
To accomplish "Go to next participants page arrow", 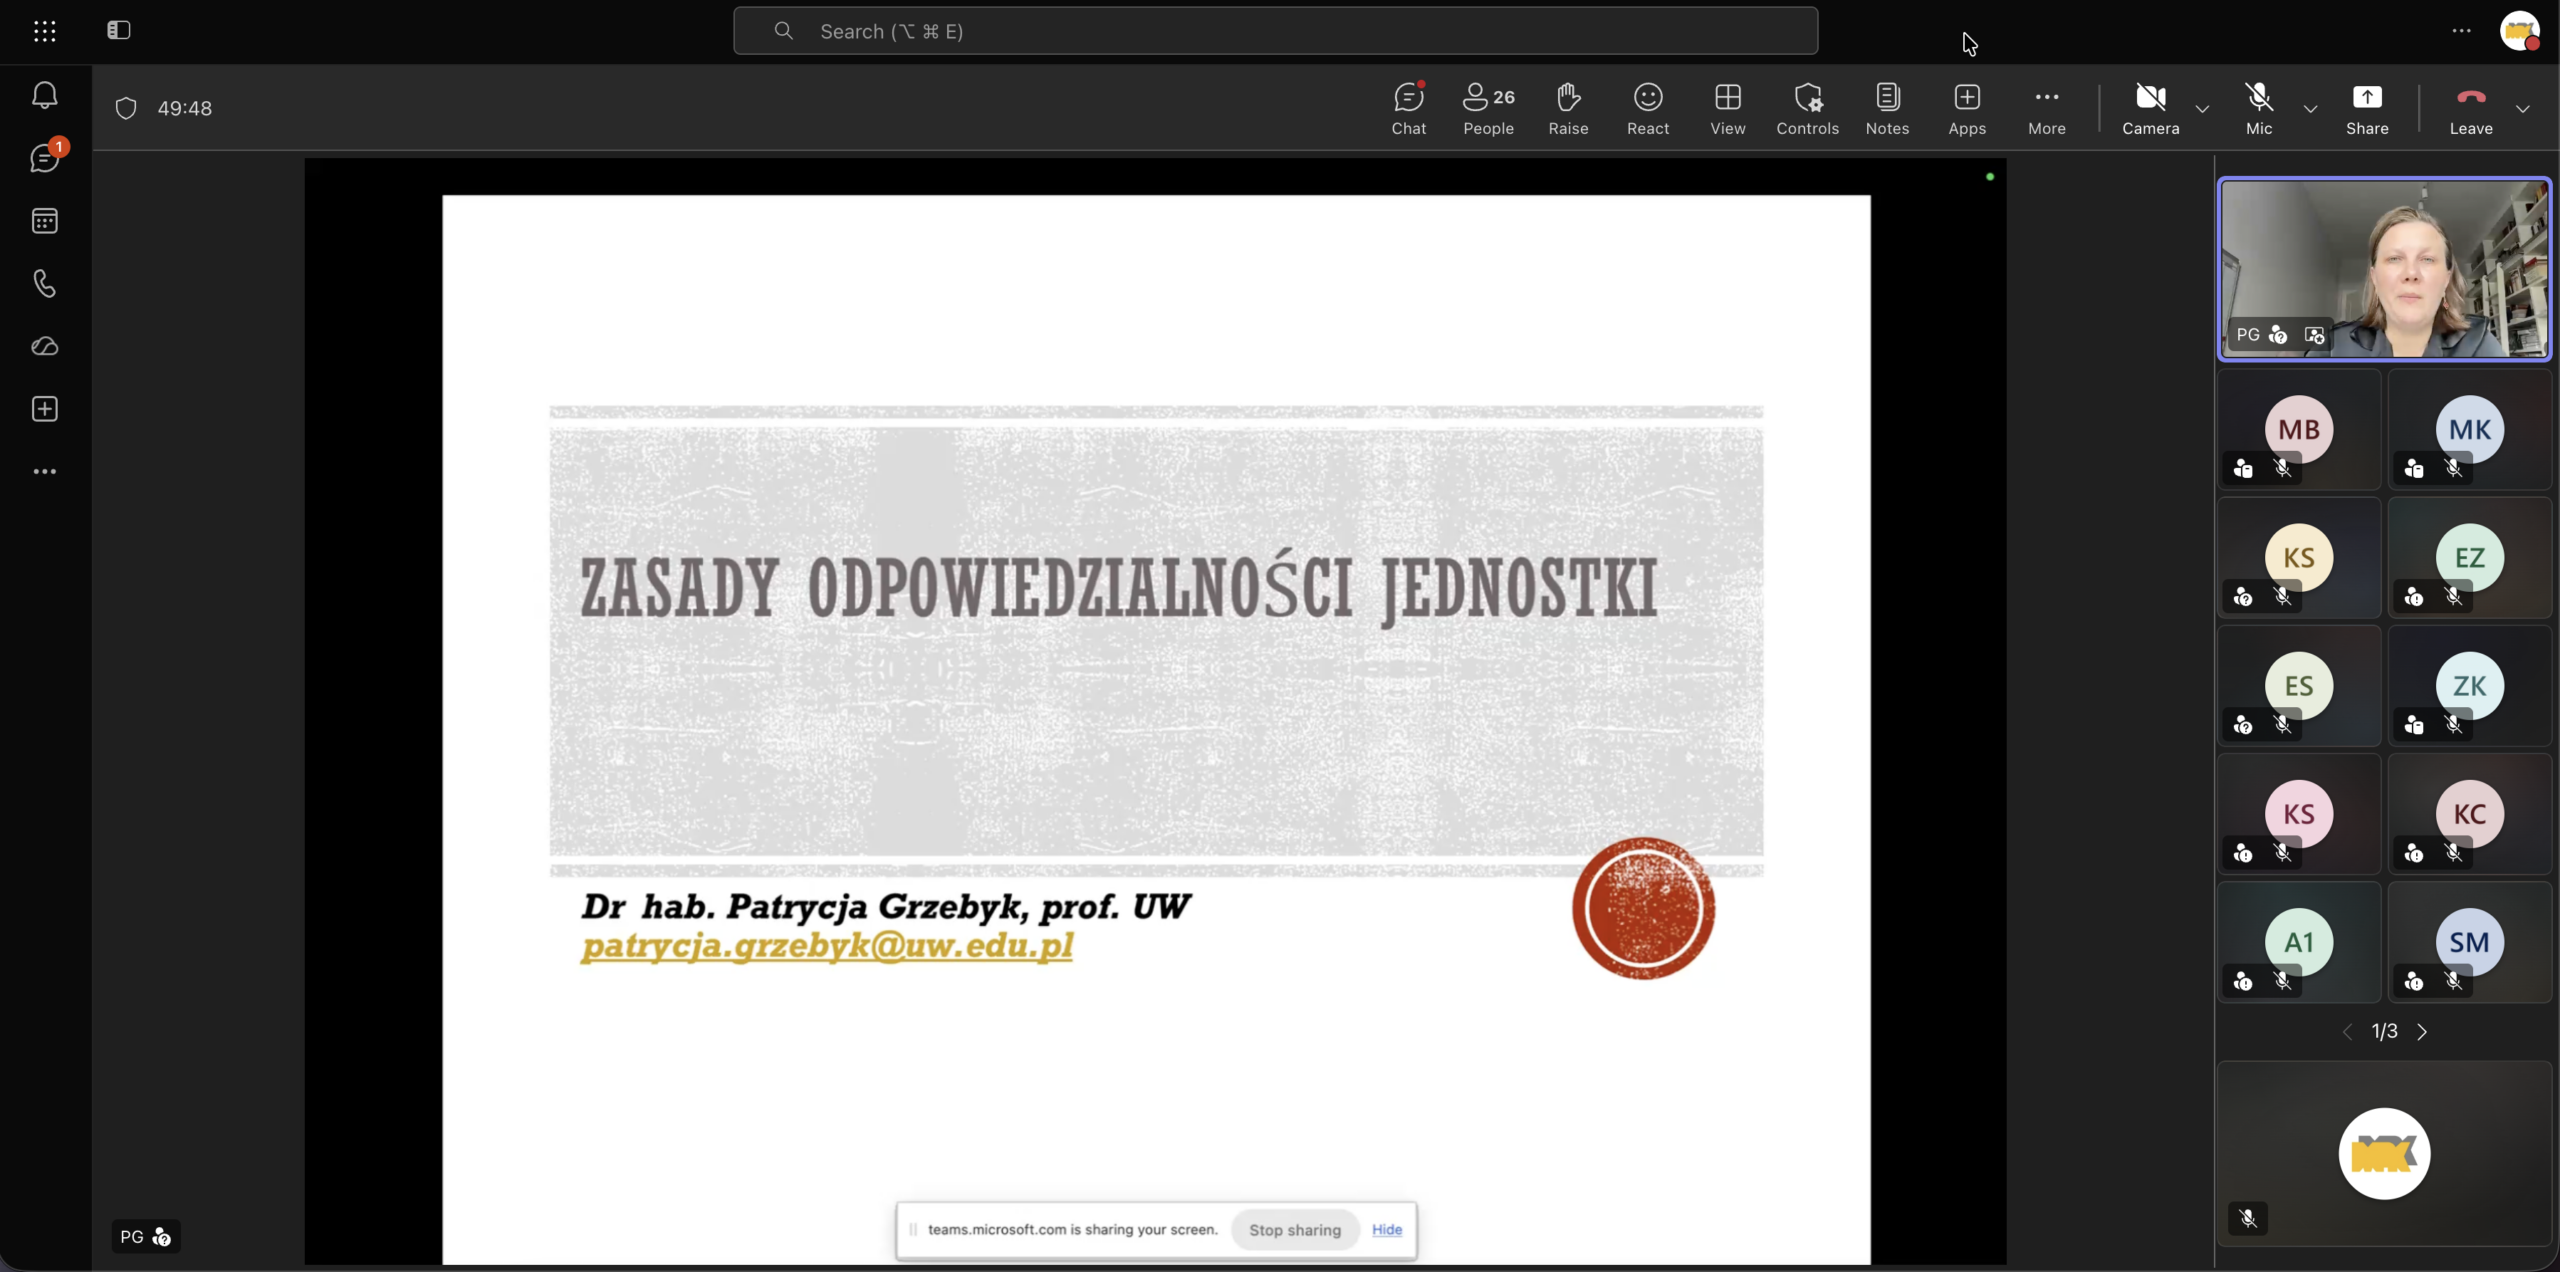I will [2422, 1031].
